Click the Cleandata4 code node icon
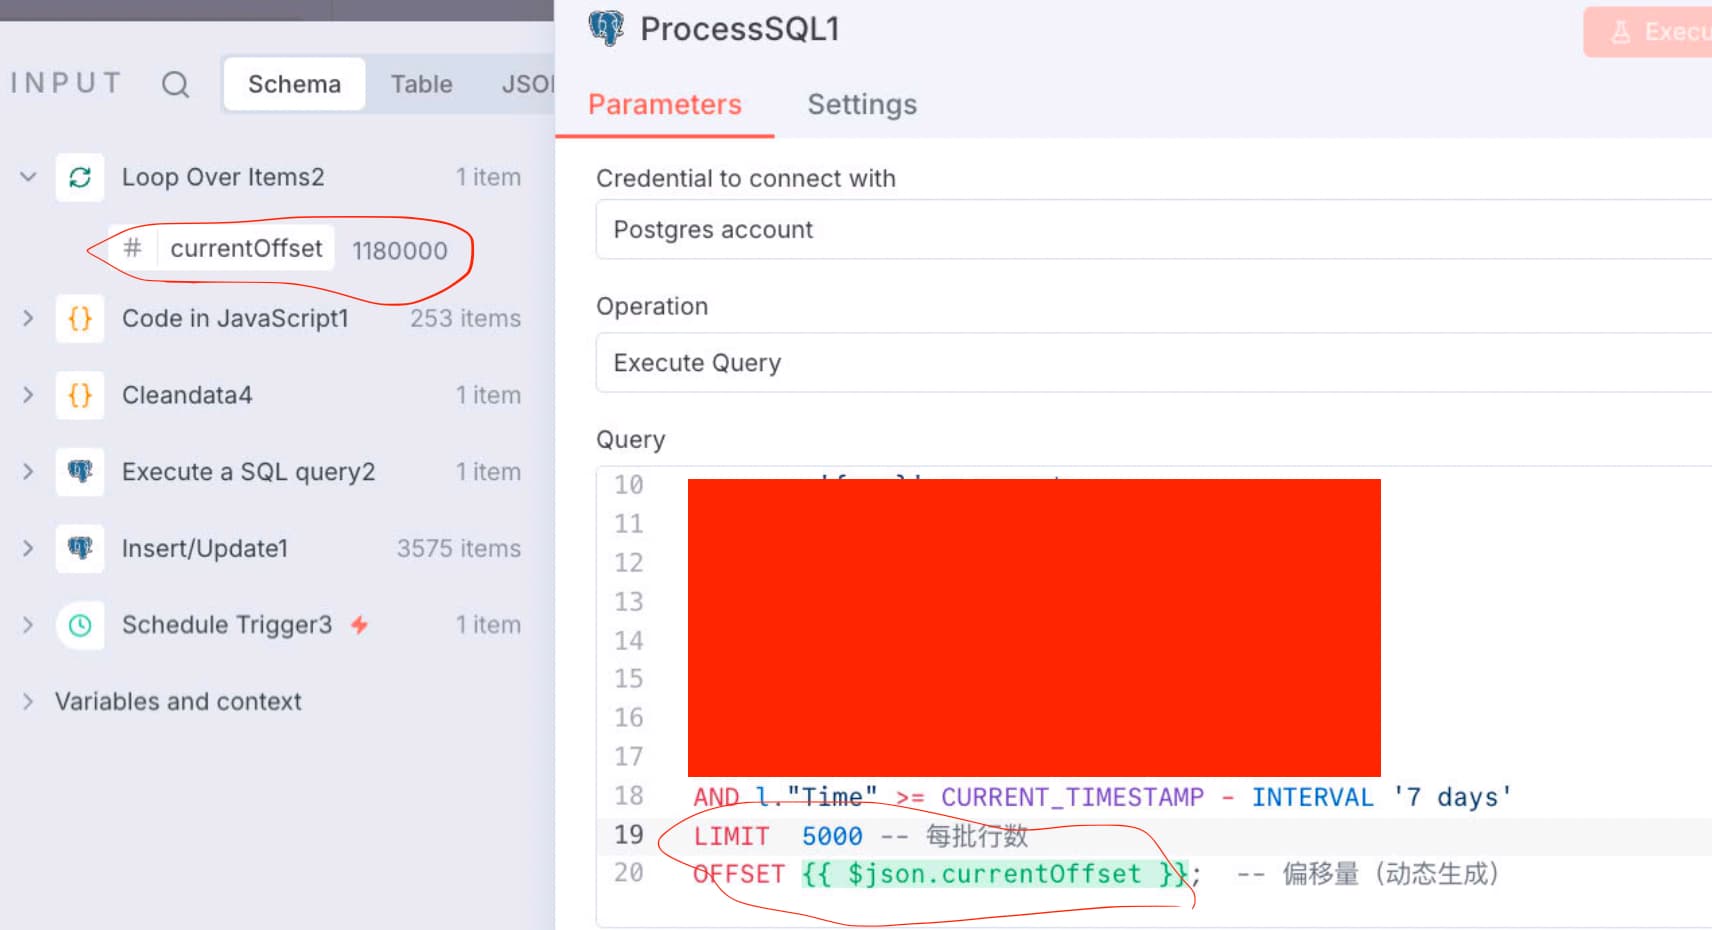Viewport: 1712px width, 930px height. 80,395
